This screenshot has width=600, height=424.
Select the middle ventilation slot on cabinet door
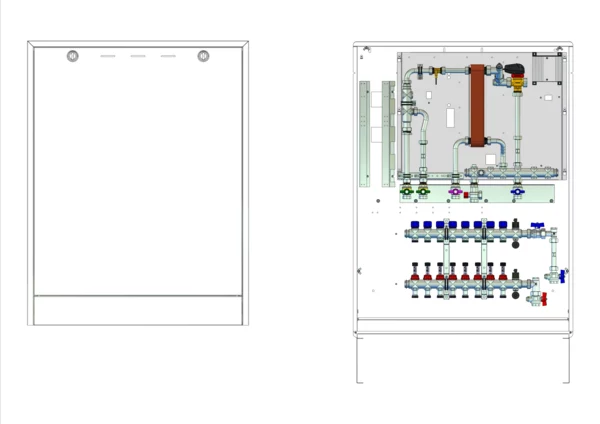coord(138,56)
